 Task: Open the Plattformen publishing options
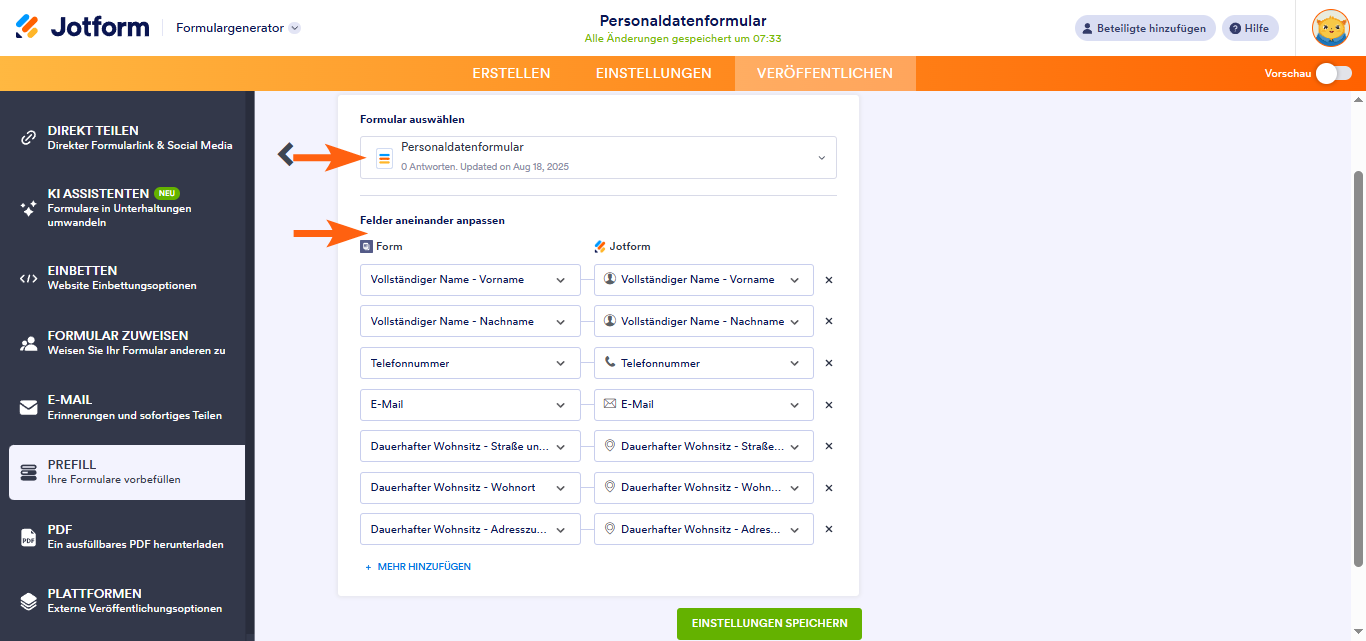pyautogui.click(x=127, y=601)
